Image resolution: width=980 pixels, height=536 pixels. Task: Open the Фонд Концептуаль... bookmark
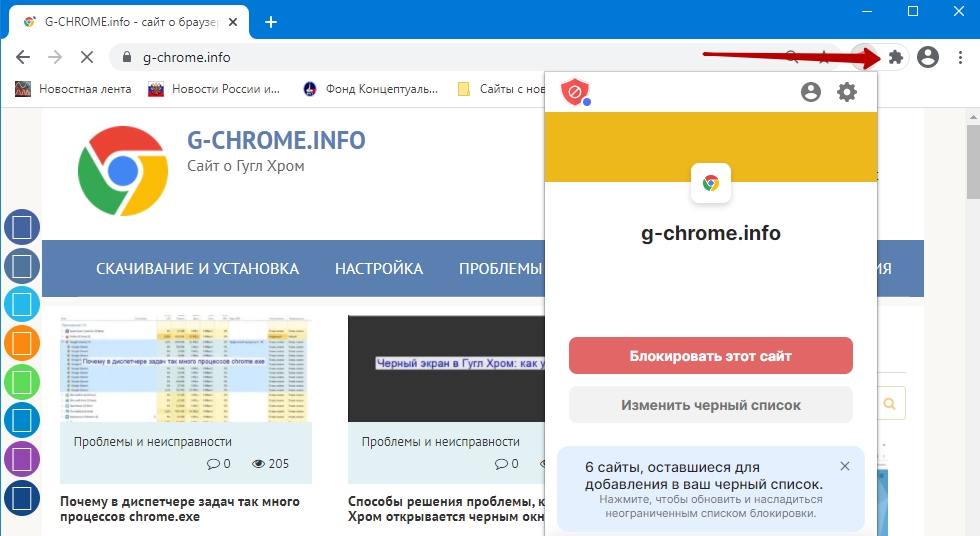372,89
